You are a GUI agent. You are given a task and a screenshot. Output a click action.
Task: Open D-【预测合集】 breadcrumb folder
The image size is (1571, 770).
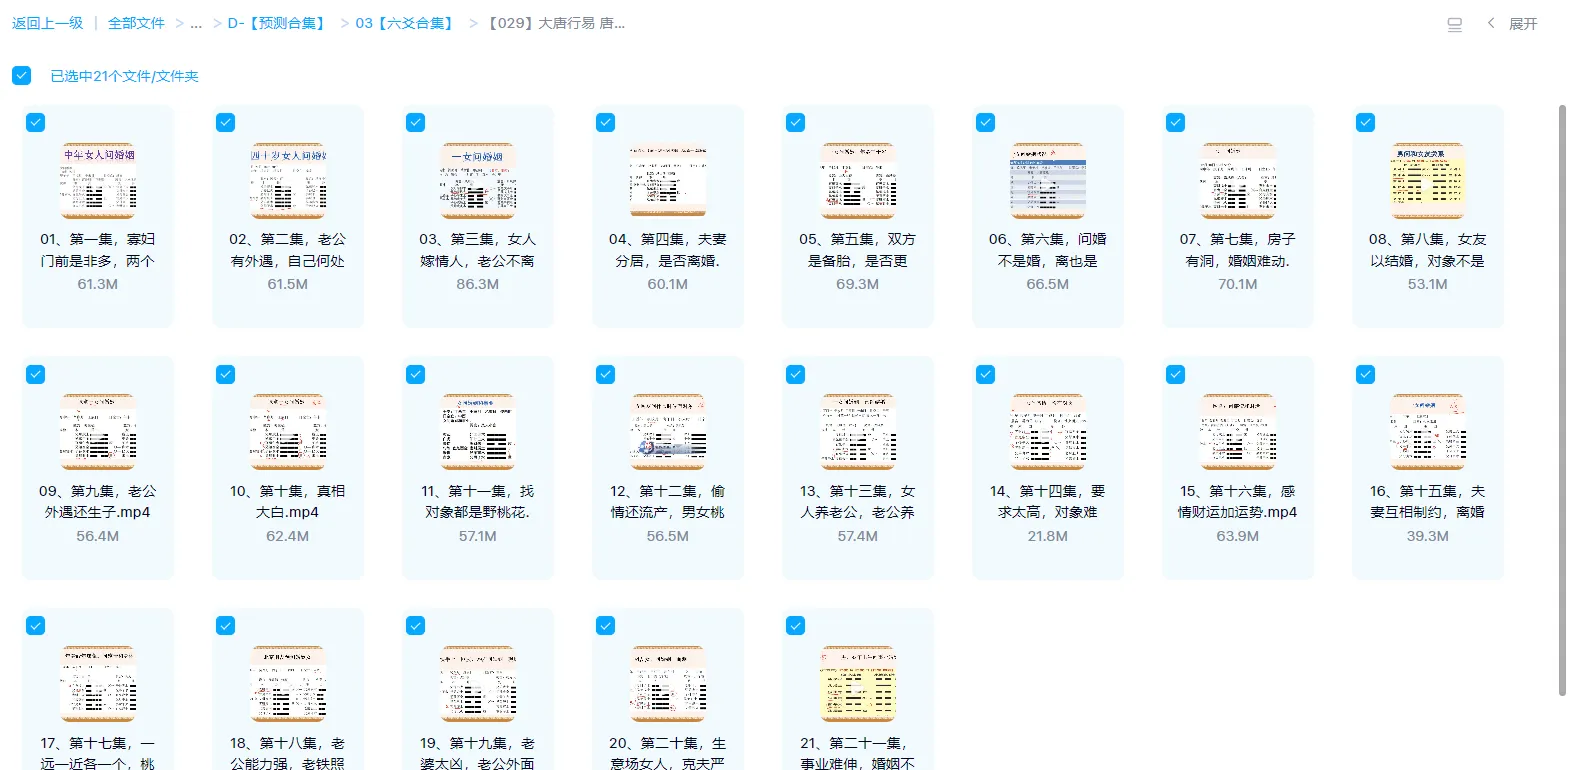coord(278,23)
